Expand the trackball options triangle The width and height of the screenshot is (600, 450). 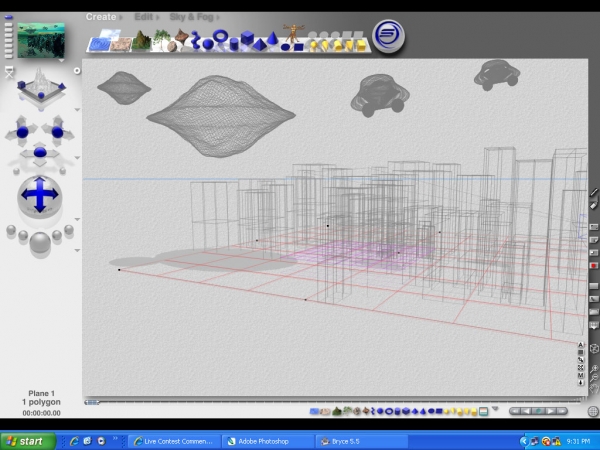[77, 219]
